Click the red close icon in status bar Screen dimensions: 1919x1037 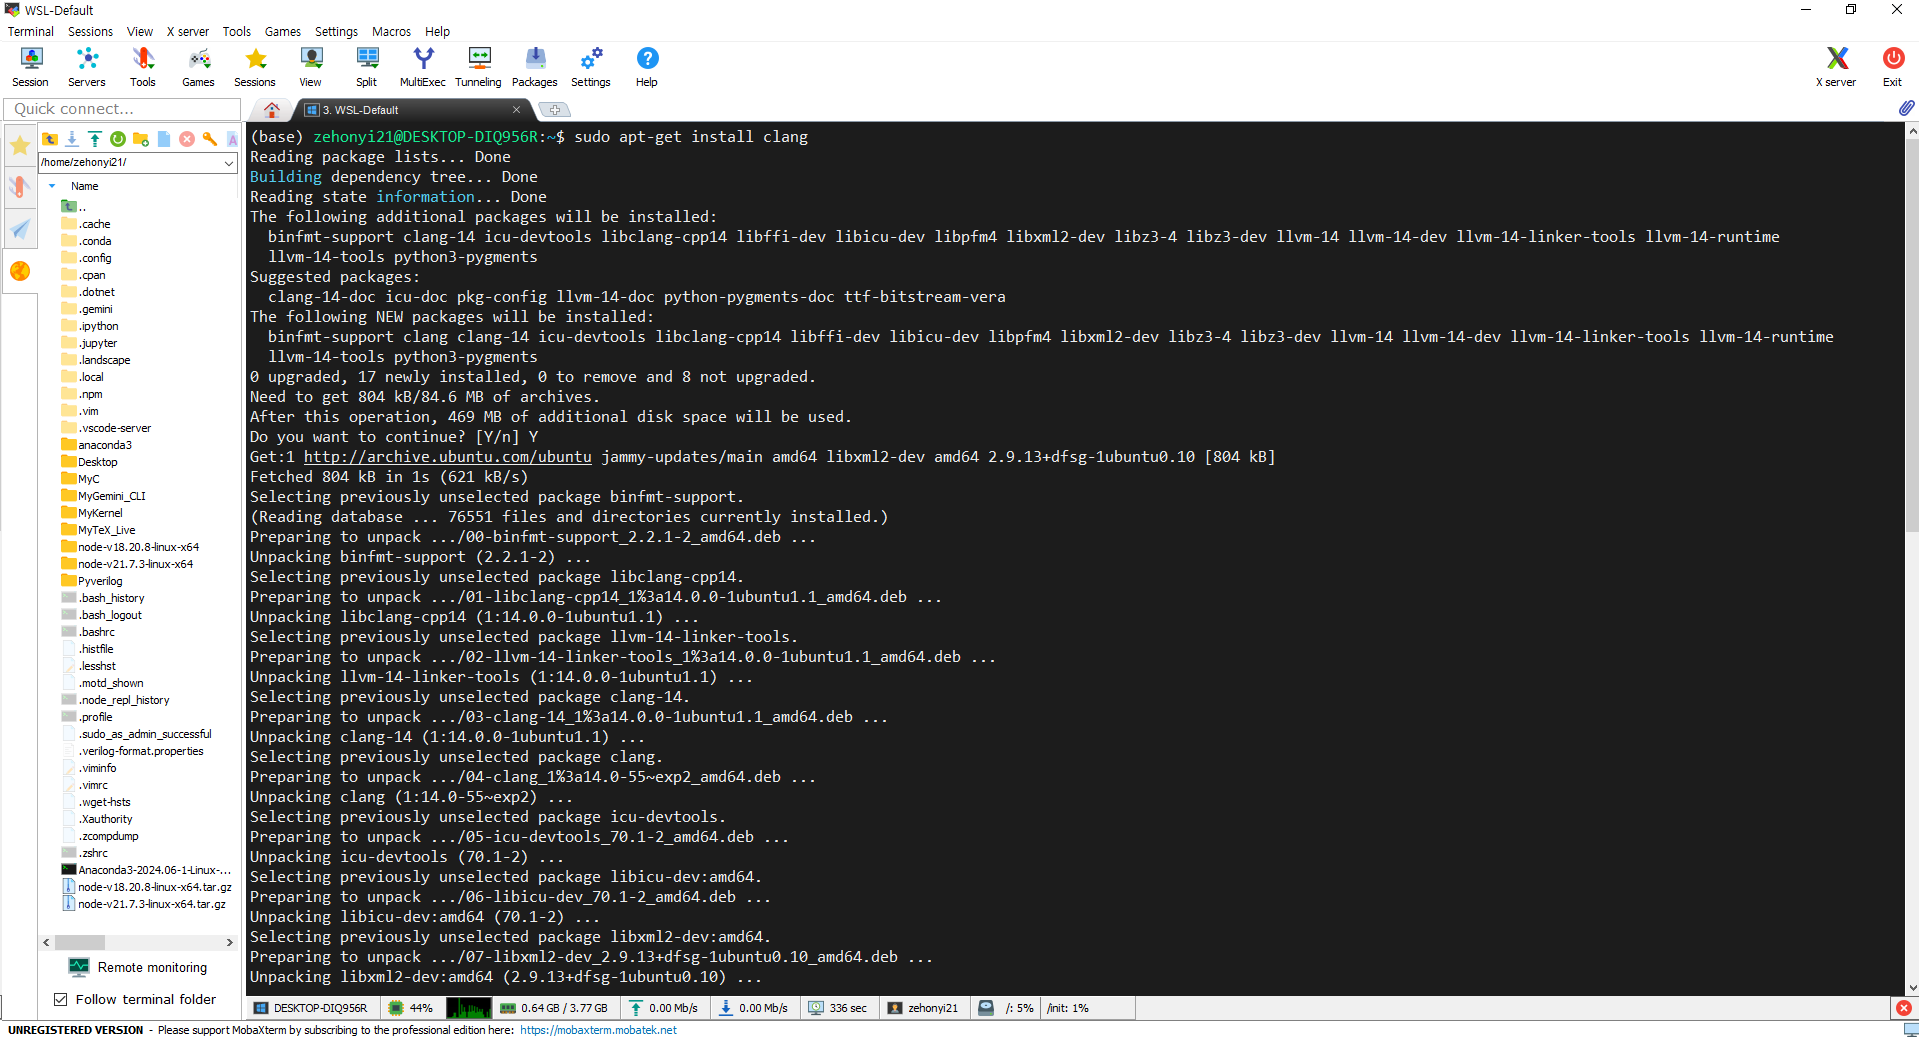pos(1904,1008)
